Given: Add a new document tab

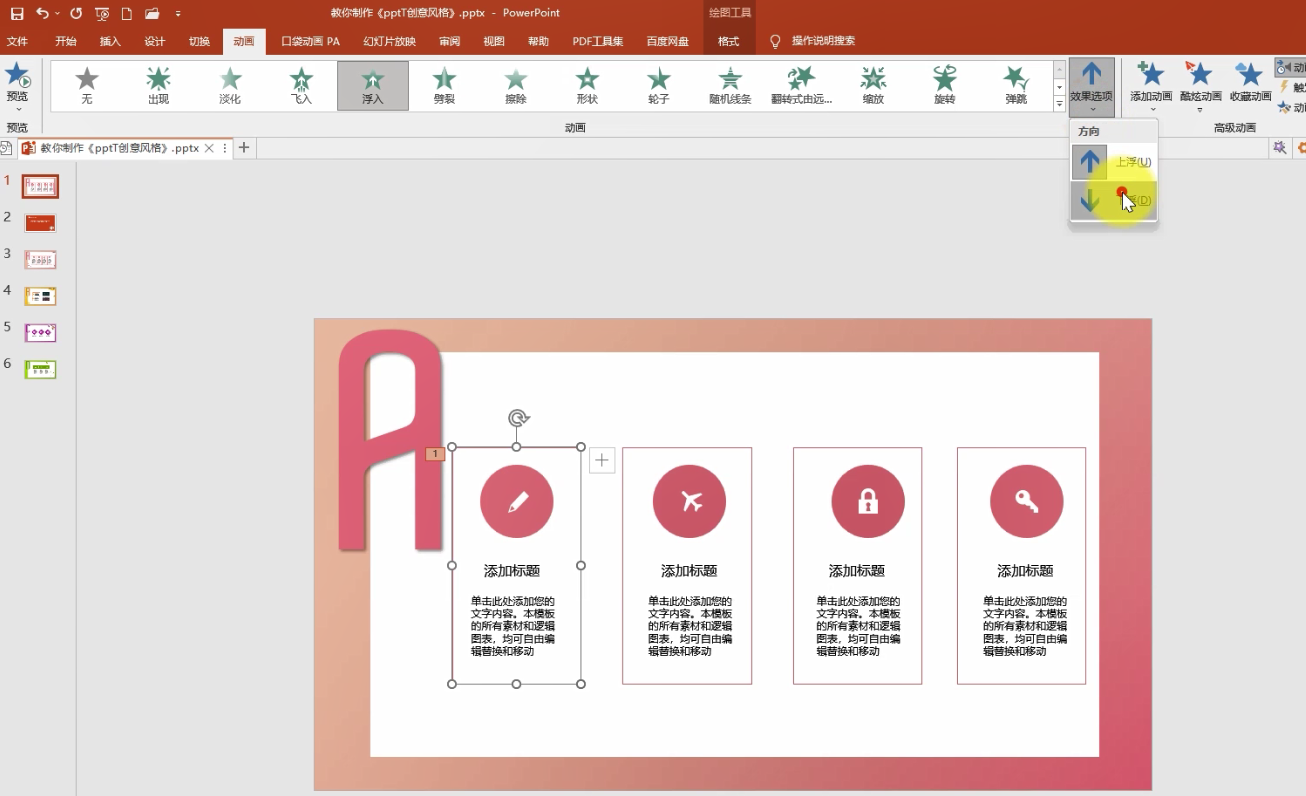Looking at the screenshot, I should (244, 148).
